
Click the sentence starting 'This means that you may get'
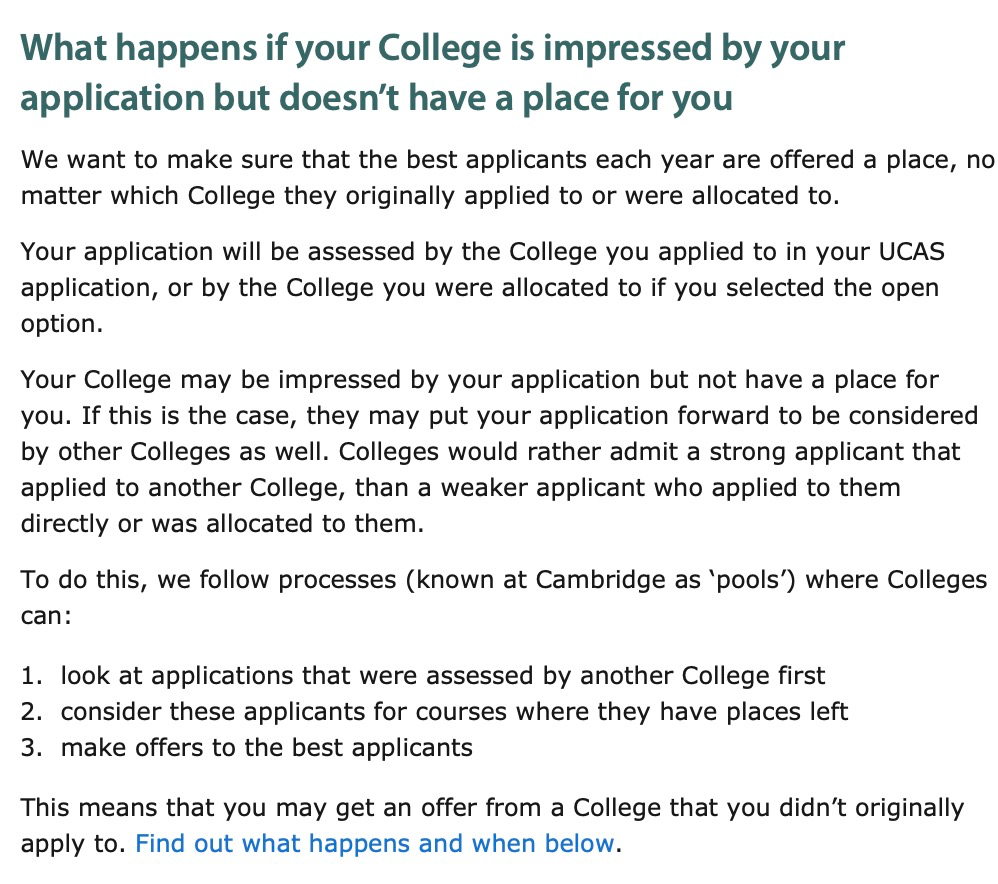pyautogui.click(x=492, y=825)
